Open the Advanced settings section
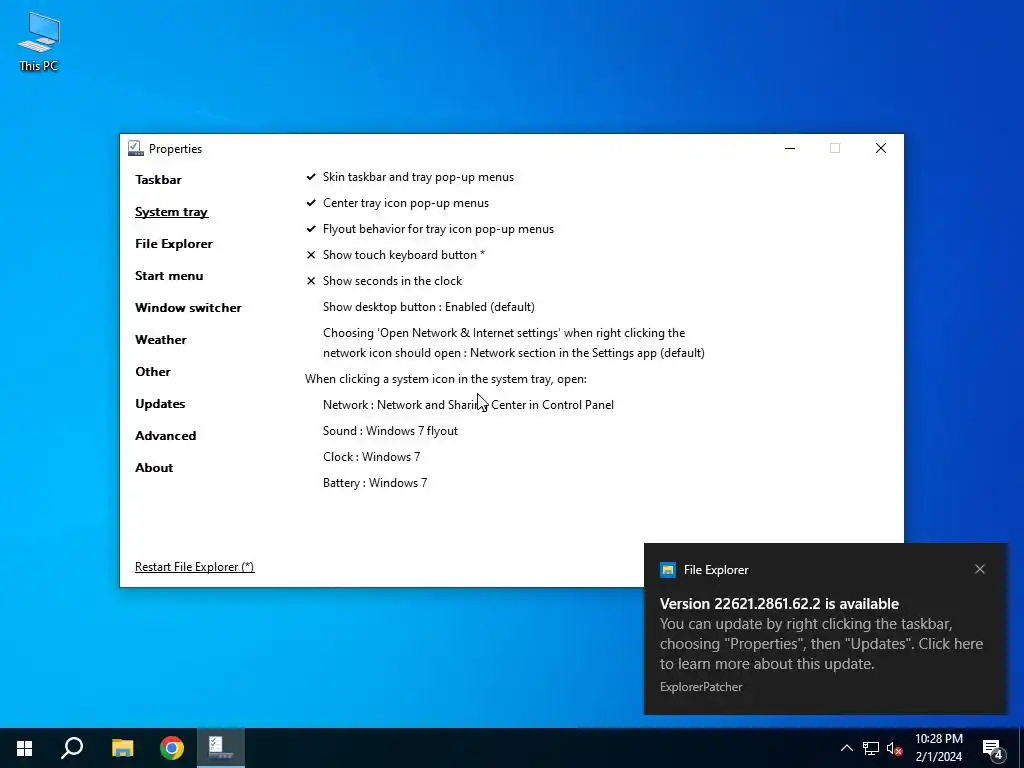The height and width of the screenshot is (768, 1024). pyautogui.click(x=165, y=436)
